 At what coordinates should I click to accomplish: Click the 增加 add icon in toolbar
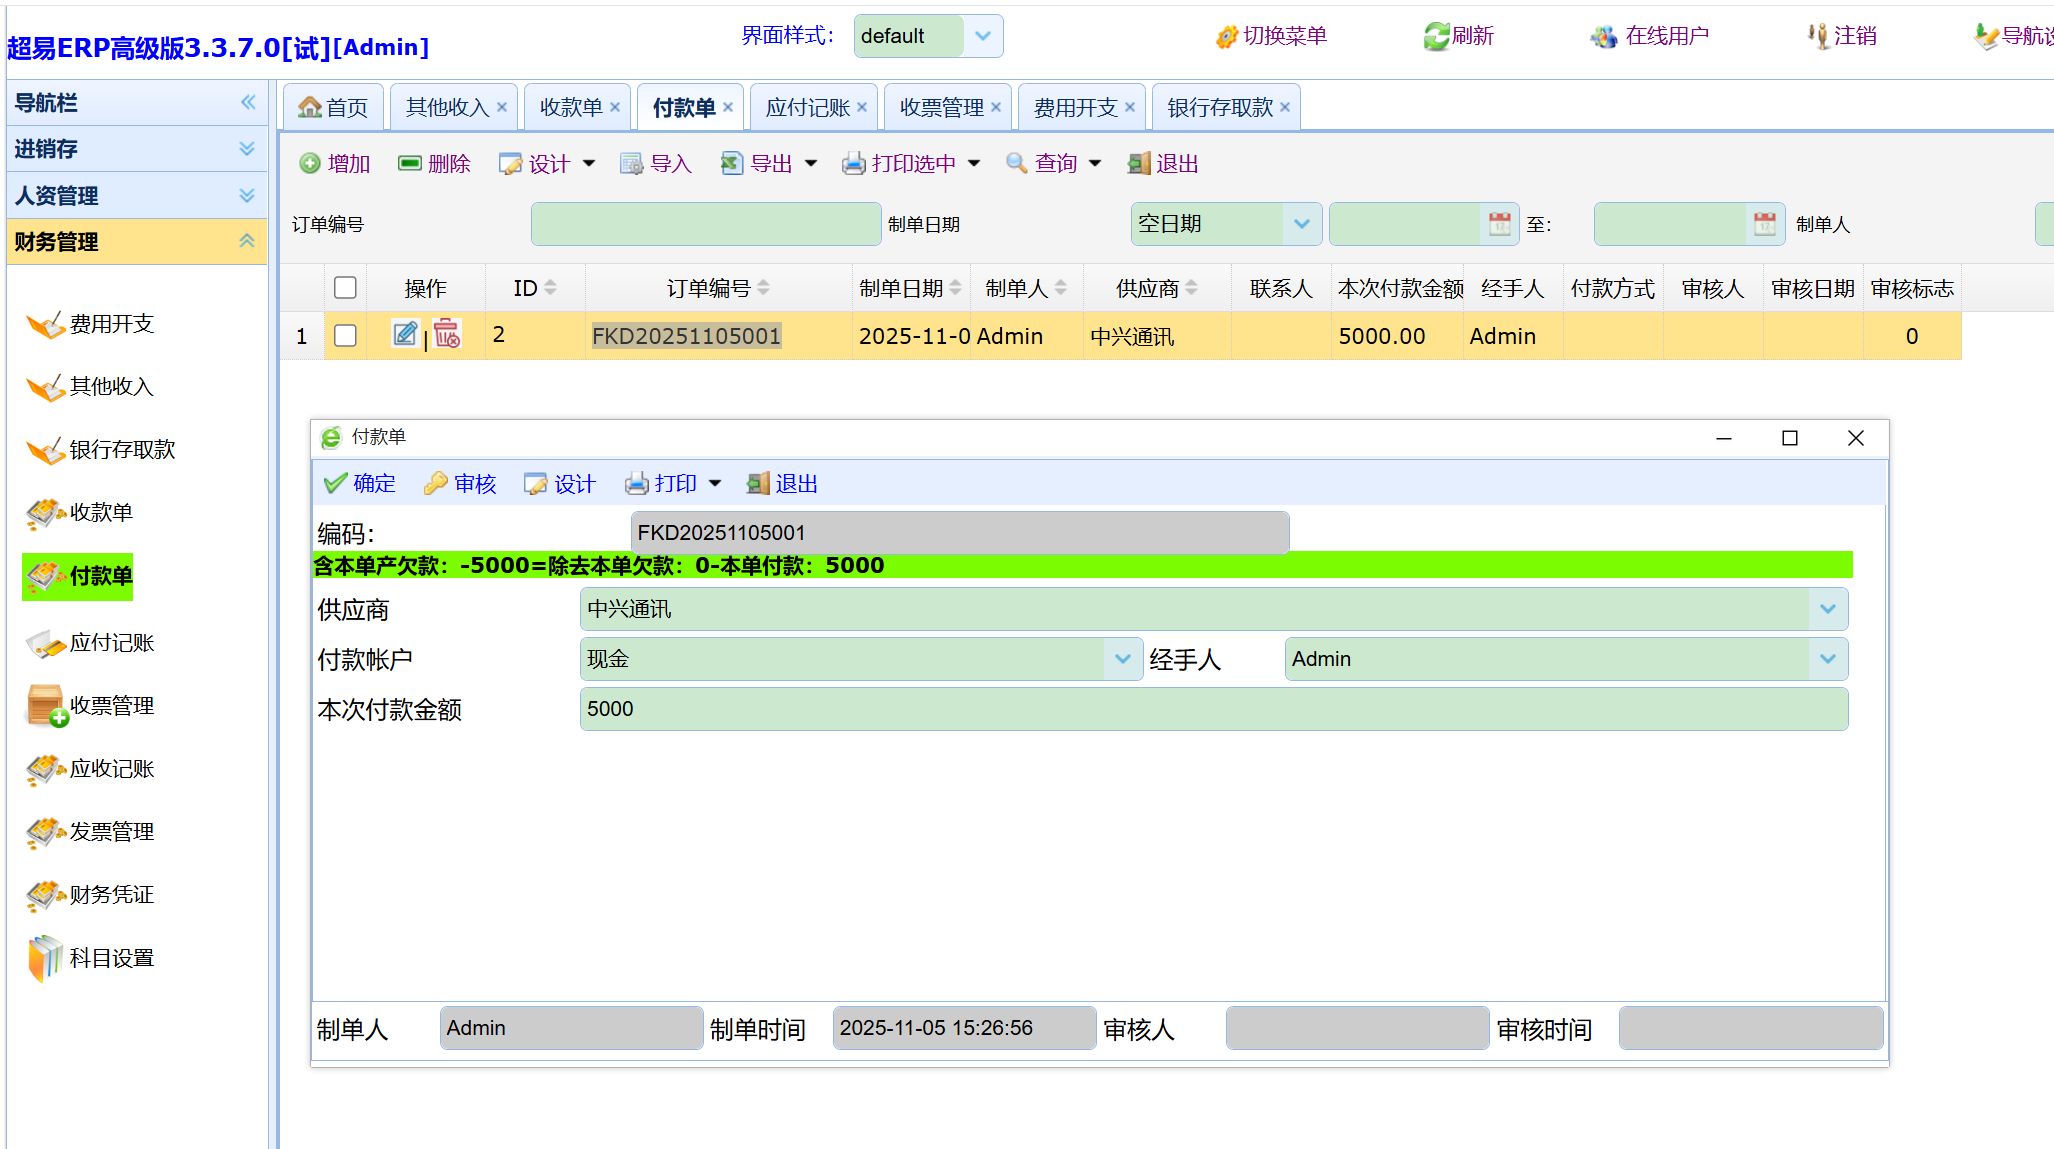310,164
